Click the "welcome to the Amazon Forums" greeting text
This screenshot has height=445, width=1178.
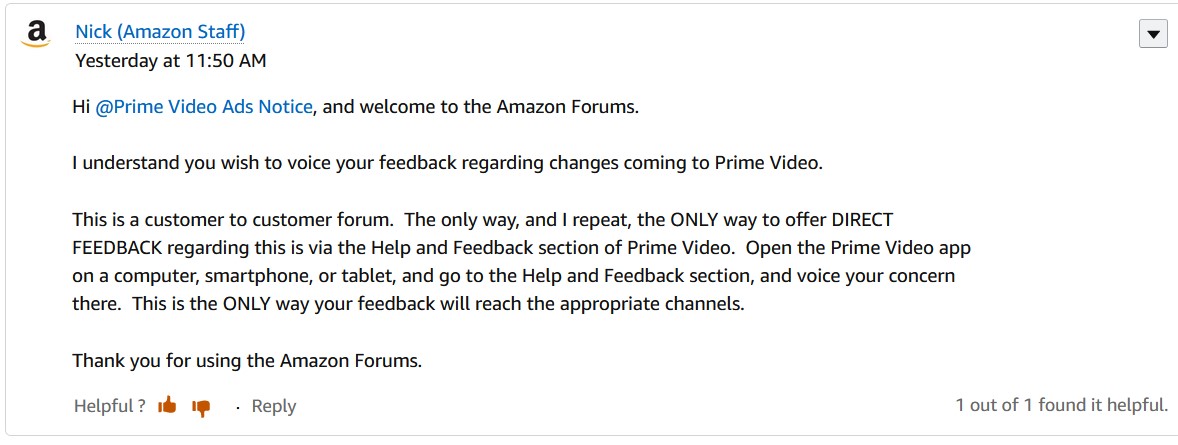(496, 107)
